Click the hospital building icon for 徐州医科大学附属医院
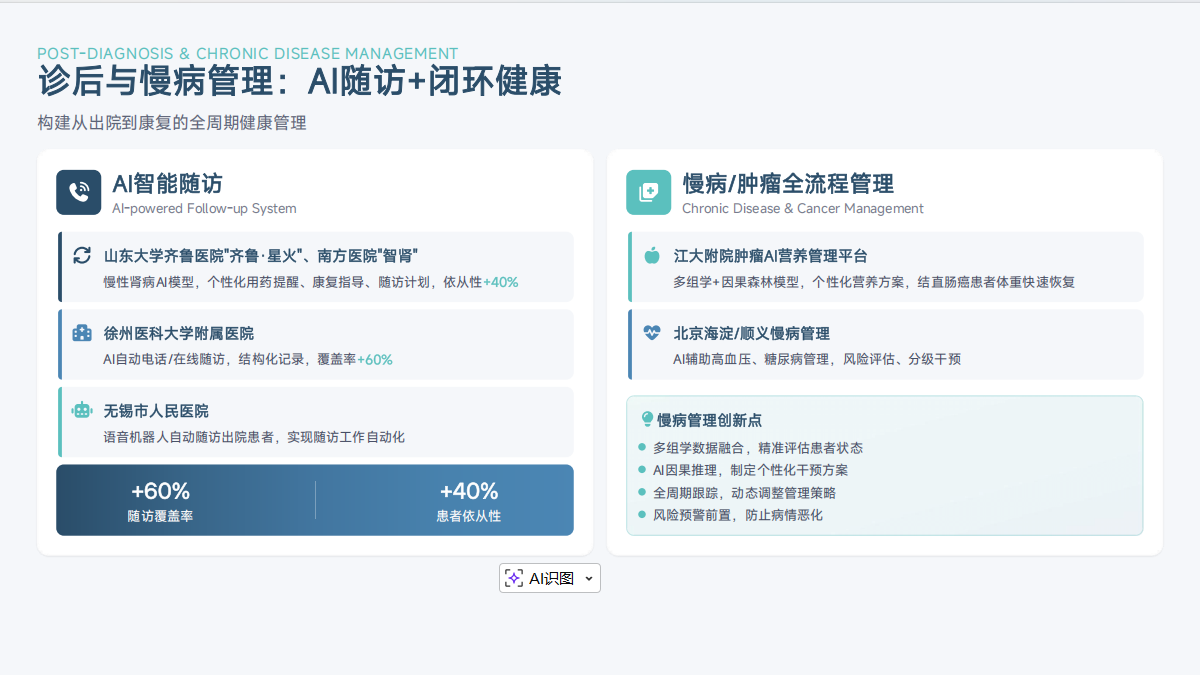The height and width of the screenshot is (675, 1200). click(x=82, y=333)
